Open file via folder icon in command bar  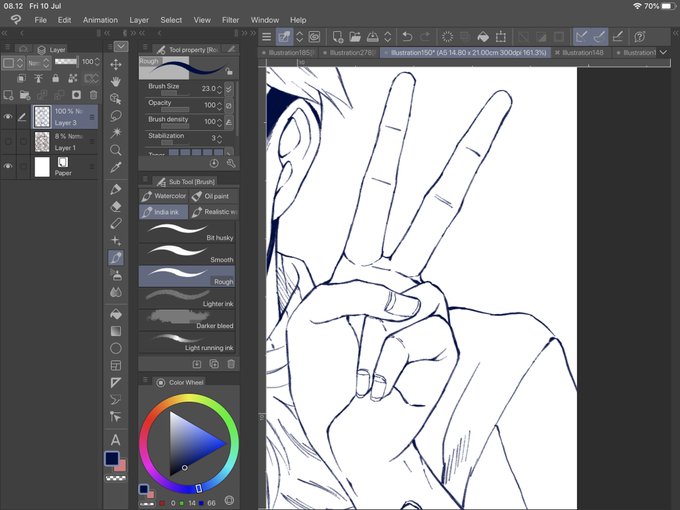pyautogui.click(x=355, y=37)
